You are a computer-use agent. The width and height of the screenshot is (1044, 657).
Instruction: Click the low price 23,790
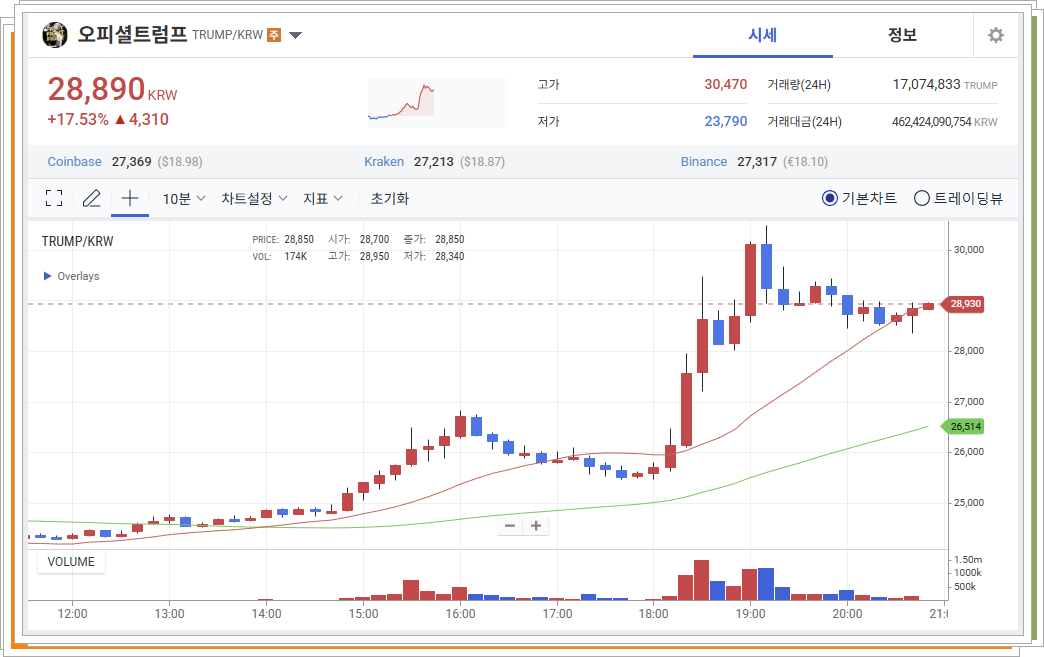[726, 121]
